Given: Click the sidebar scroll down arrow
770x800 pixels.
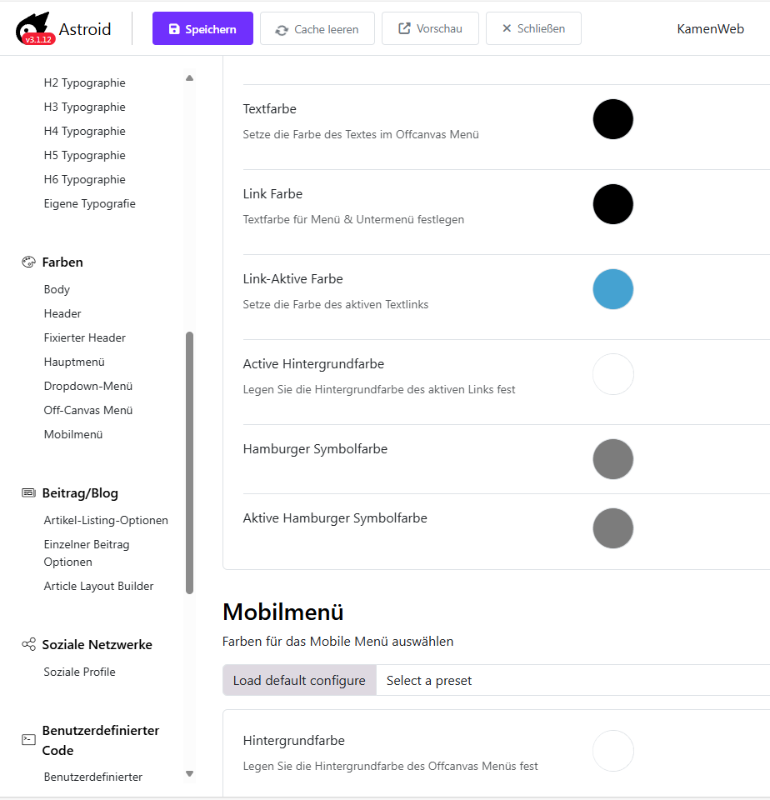Looking at the screenshot, I should [x=189, y=774].
